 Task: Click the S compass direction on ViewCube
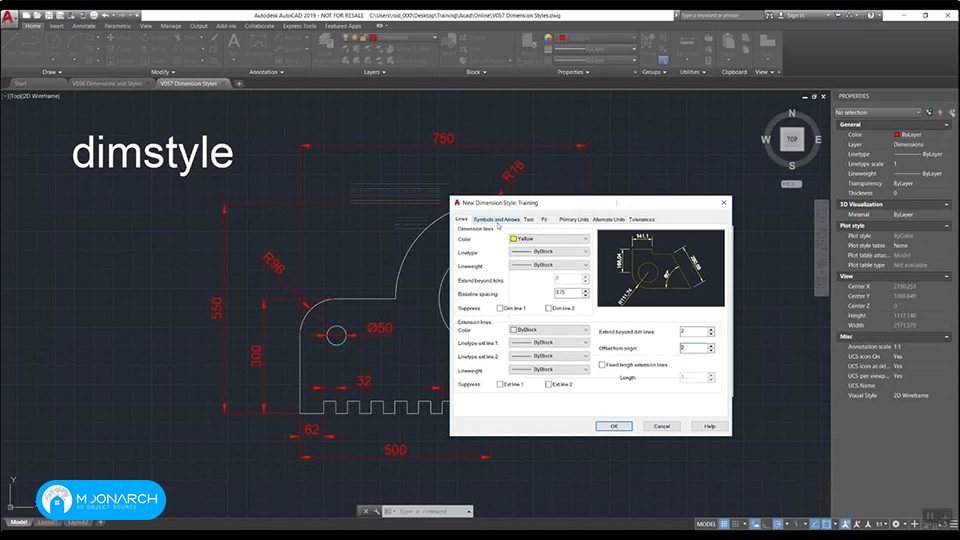(792, 166)
